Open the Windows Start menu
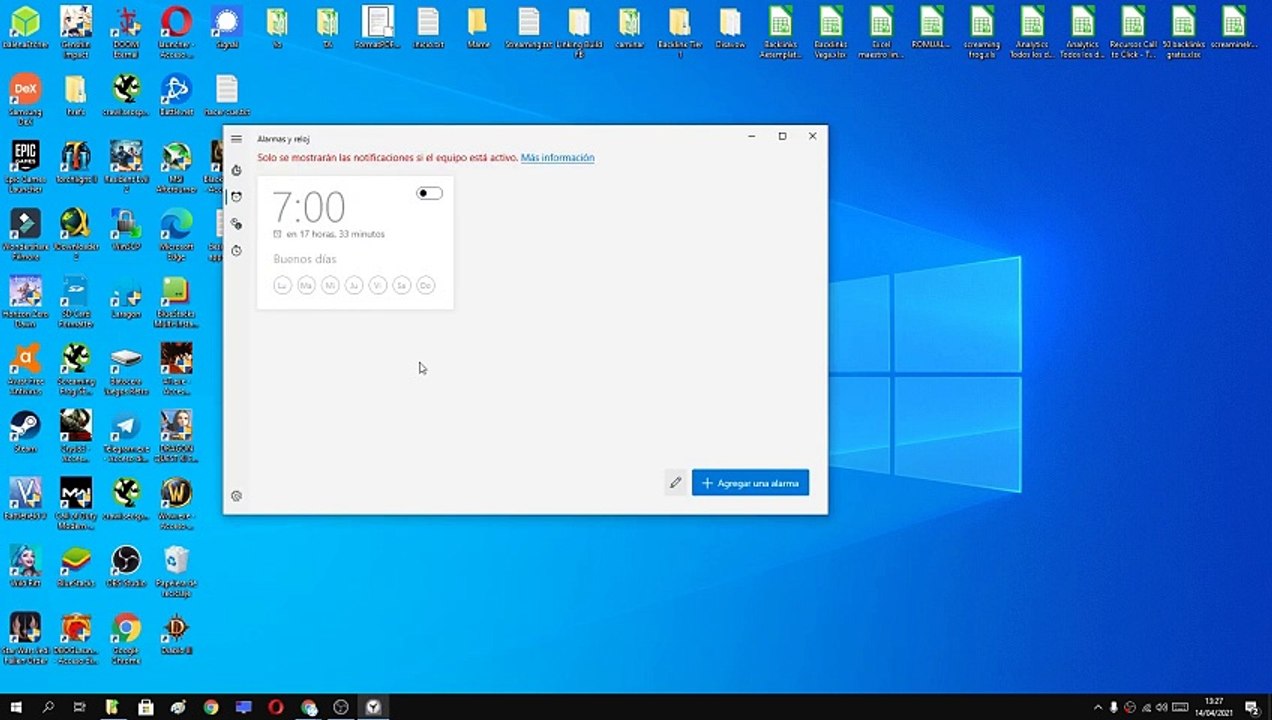The height and width of the screenshot is (720, 1272). pos(16,707)
